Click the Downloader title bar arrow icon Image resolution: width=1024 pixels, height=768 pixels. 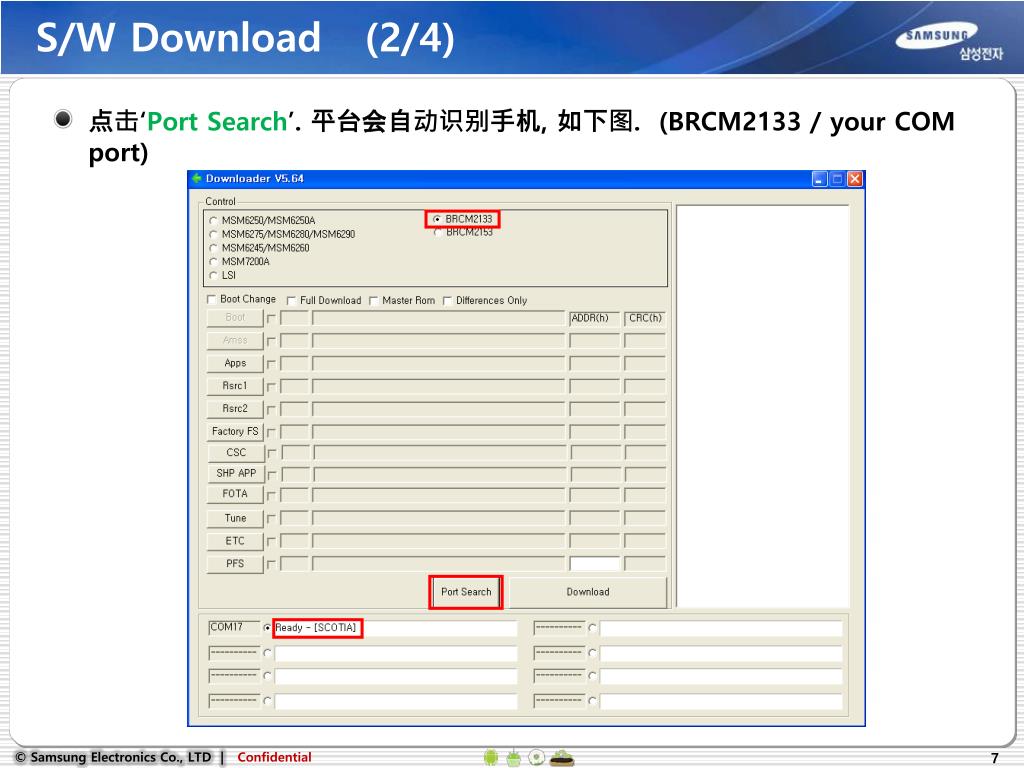197,178
